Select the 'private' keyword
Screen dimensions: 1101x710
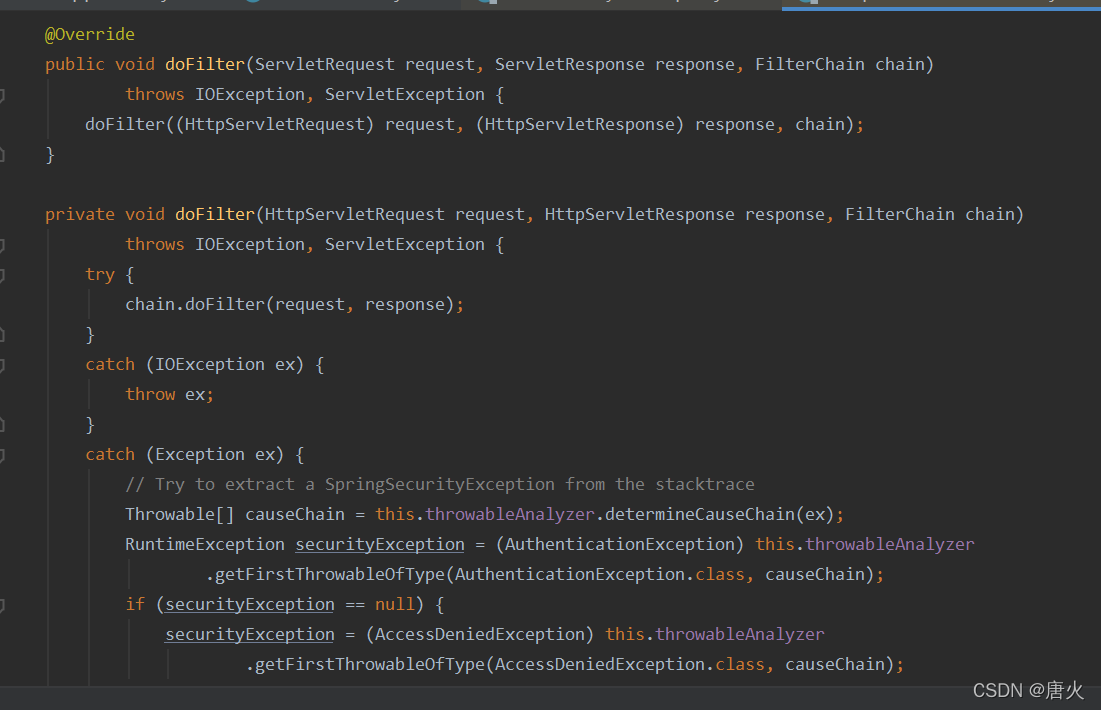79,214
